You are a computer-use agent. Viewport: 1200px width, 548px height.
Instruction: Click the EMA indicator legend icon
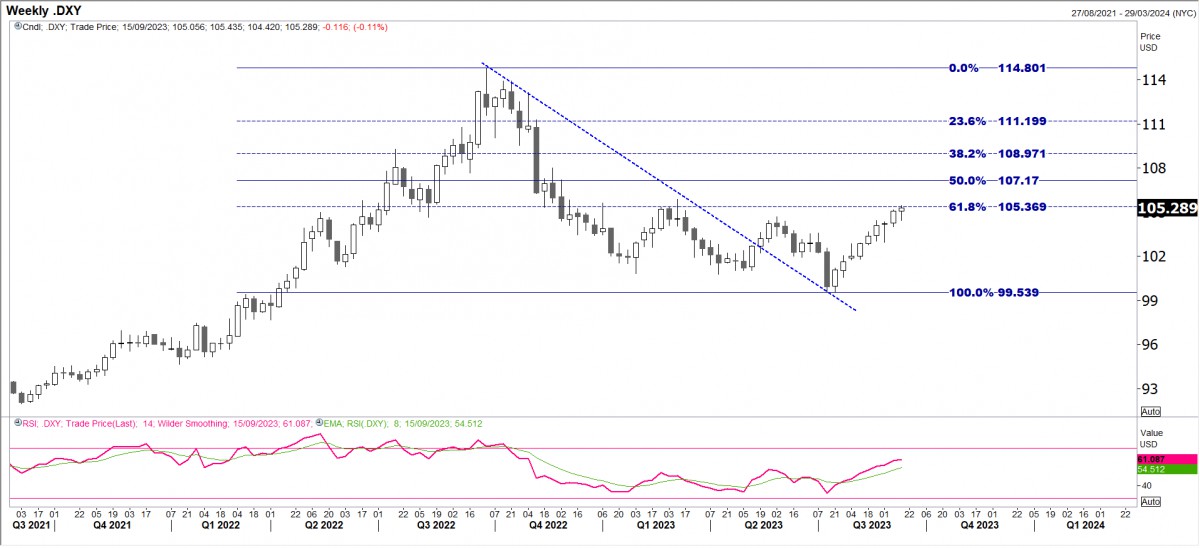pos(321,424)
